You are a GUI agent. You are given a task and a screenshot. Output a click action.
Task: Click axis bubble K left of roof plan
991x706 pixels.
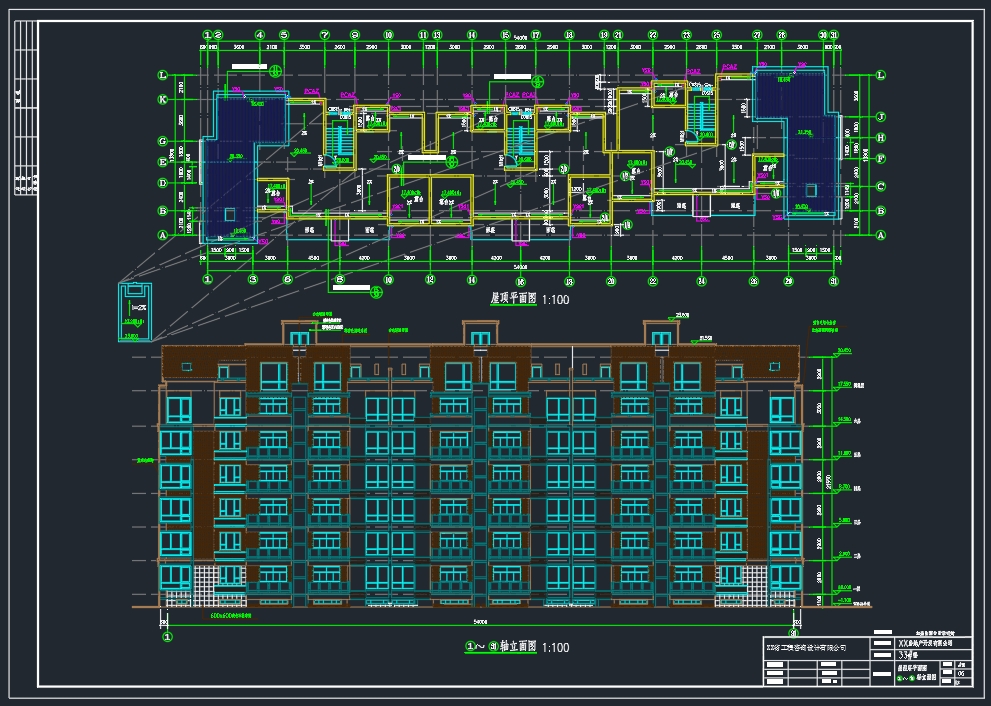coord(160,99)
